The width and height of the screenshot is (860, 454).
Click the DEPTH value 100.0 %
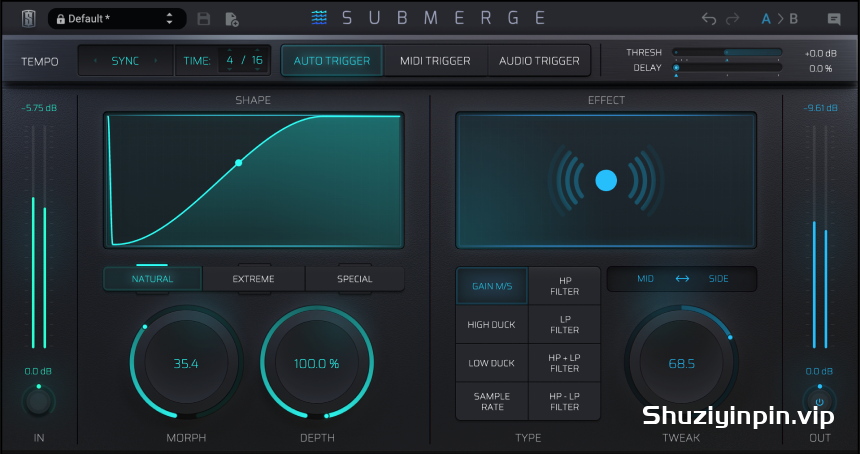coord(316,364)
